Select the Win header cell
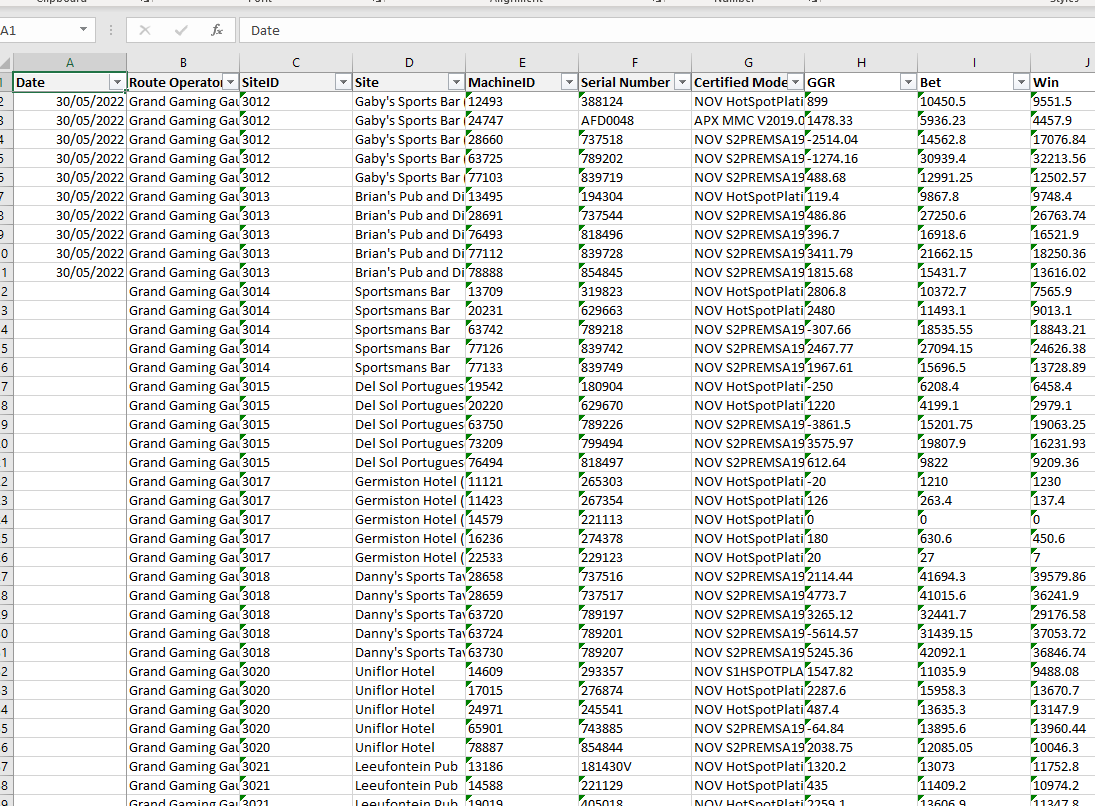This screenshot has width=1095, height=806. (x=1063, y=82)
